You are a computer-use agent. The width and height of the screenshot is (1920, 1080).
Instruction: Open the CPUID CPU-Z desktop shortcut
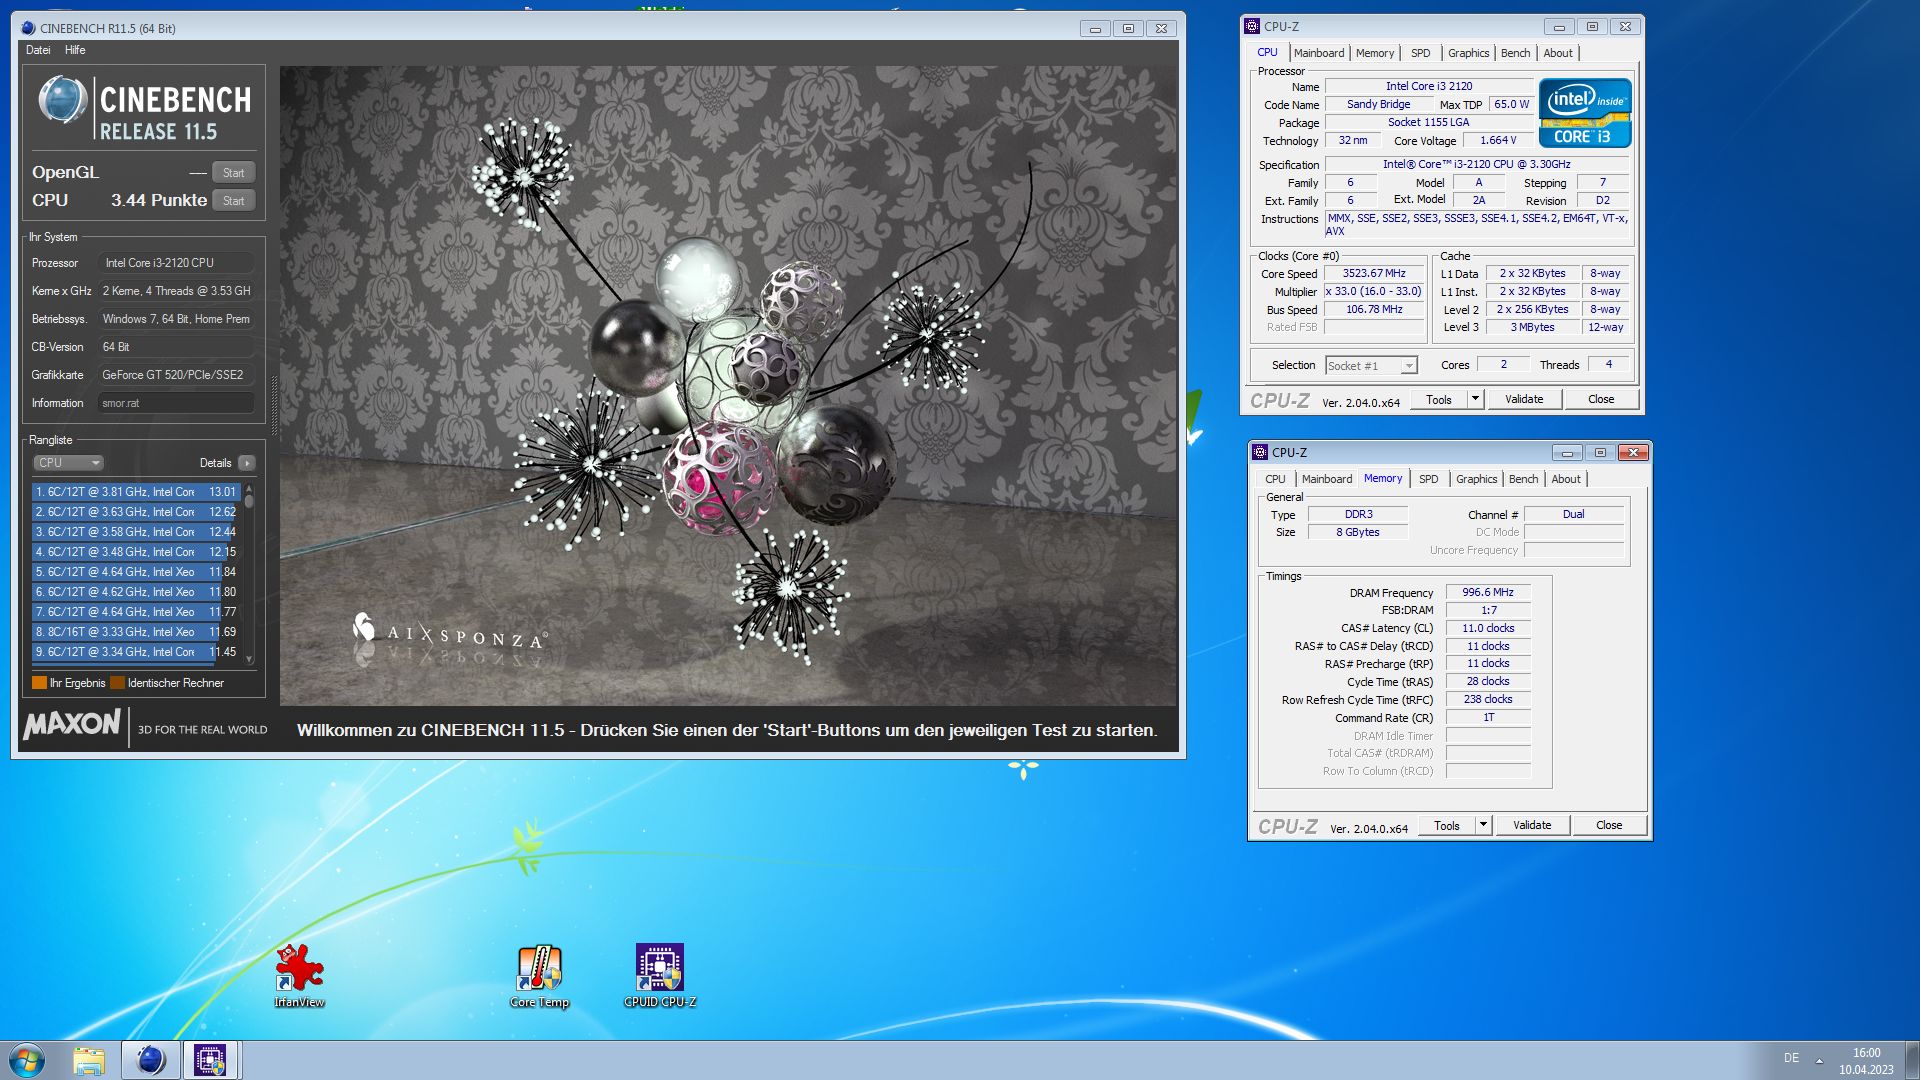(x=660, y=976)
